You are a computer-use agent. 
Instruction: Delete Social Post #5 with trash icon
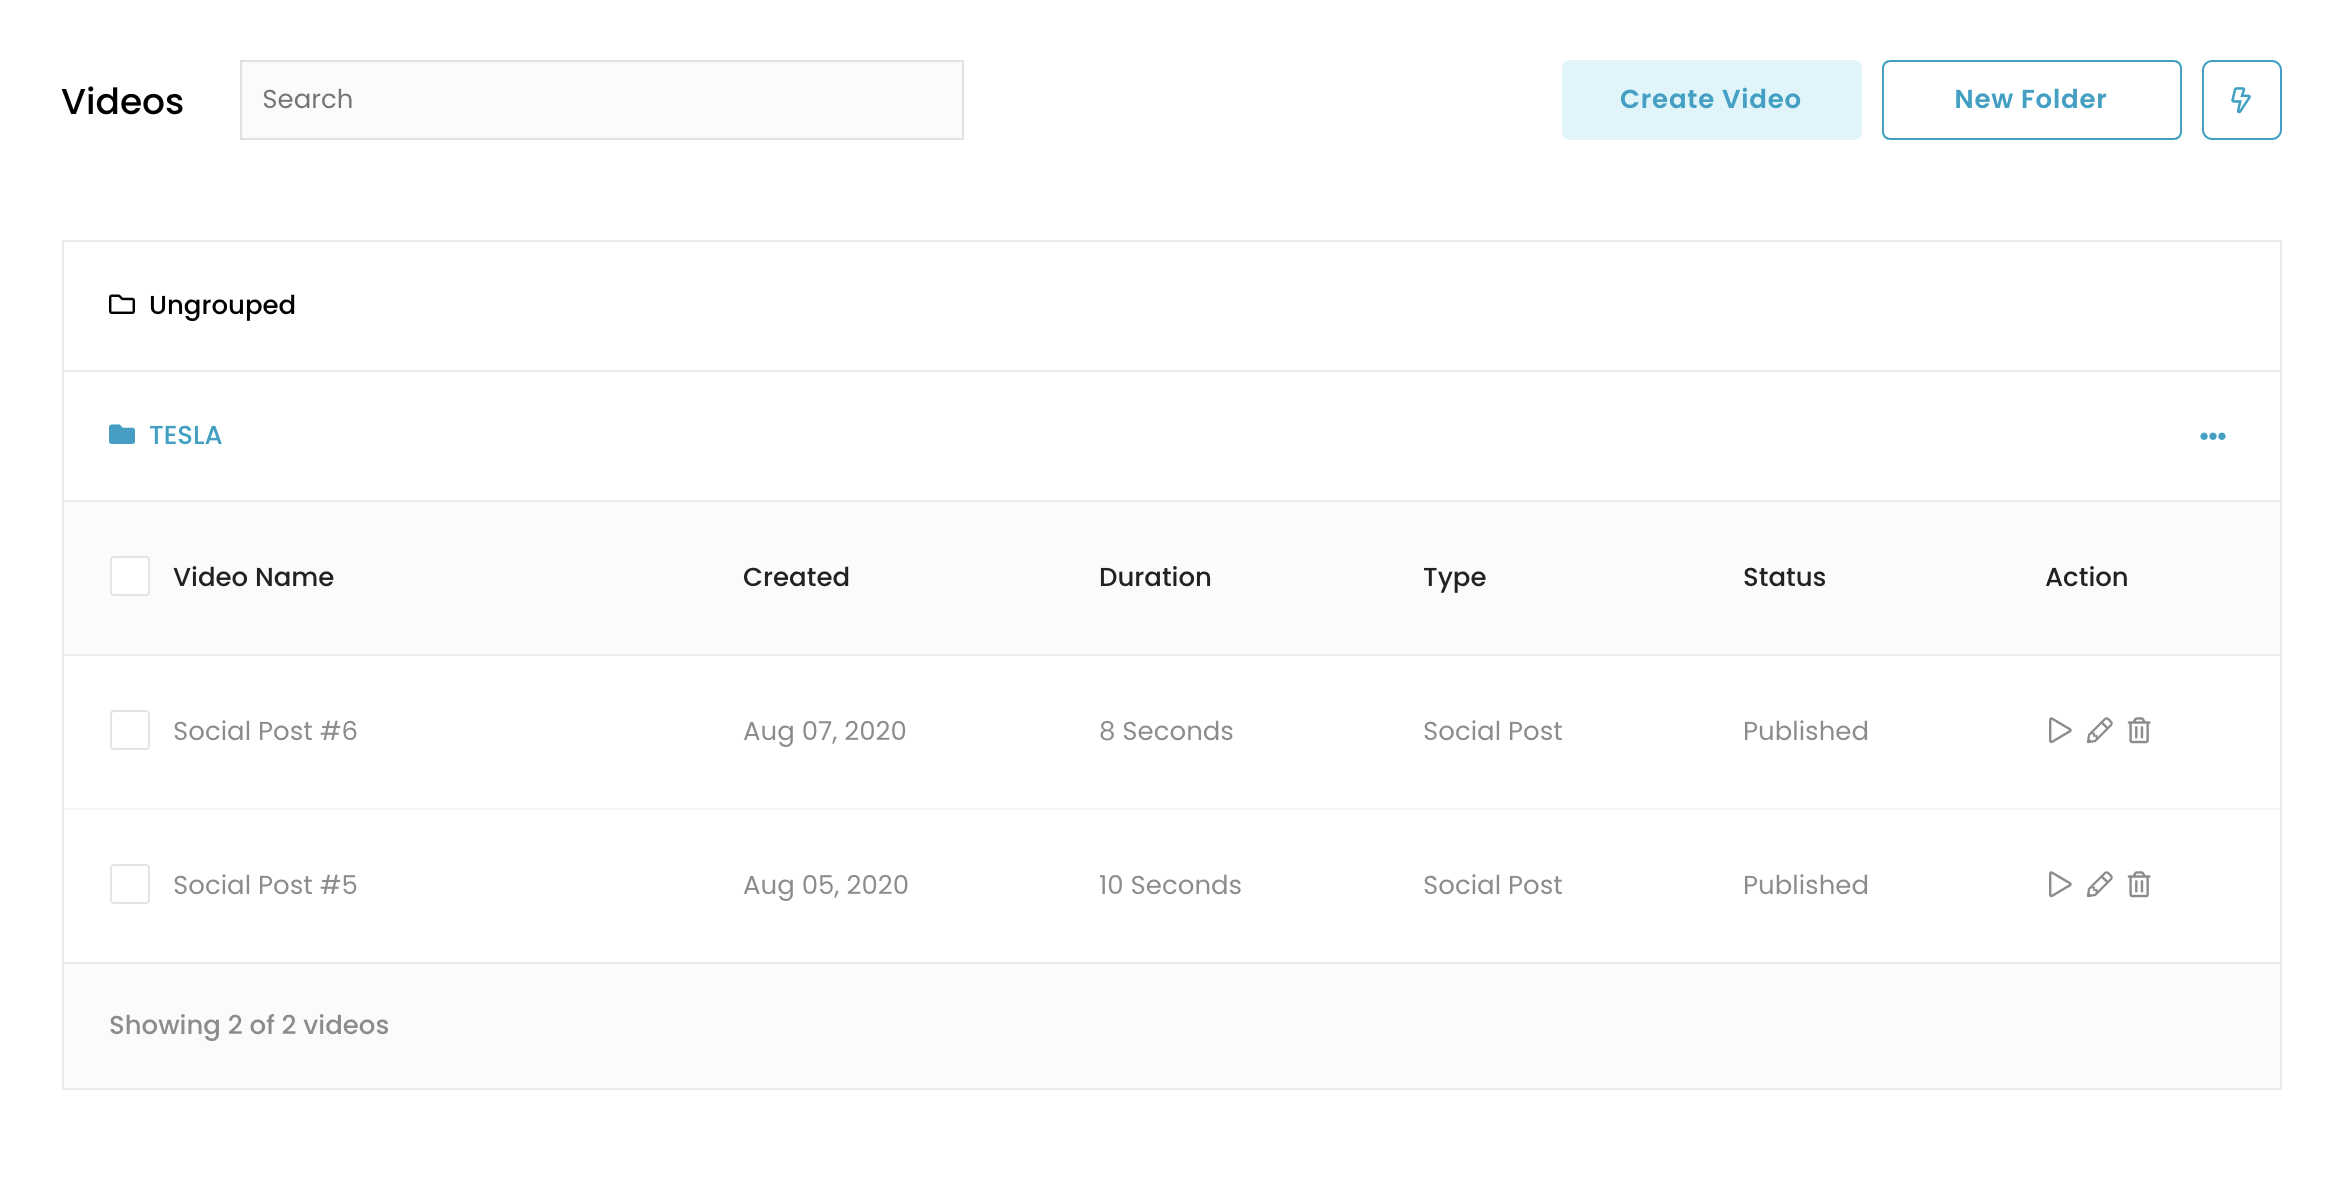click(x=2139, y=885)
